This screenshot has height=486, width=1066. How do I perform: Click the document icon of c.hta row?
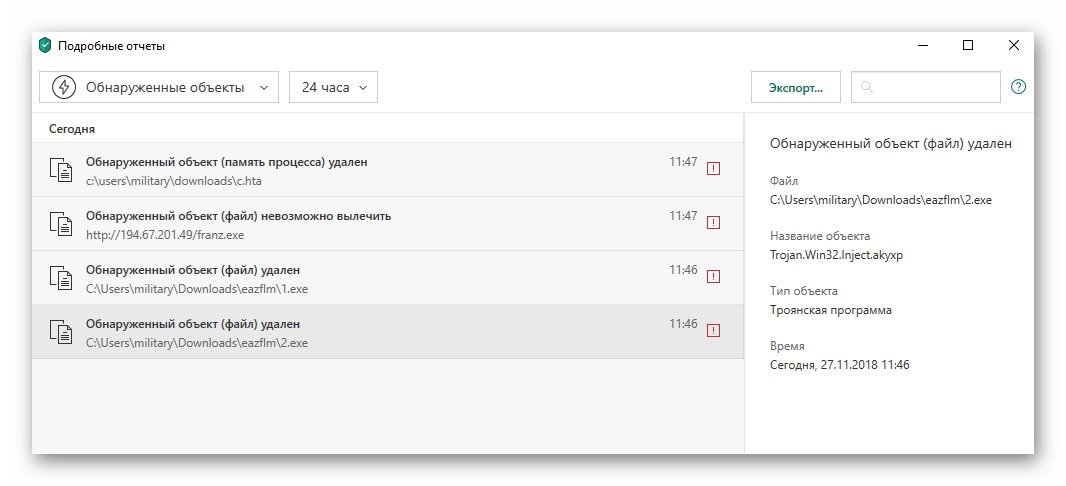(x=61, y=169)
